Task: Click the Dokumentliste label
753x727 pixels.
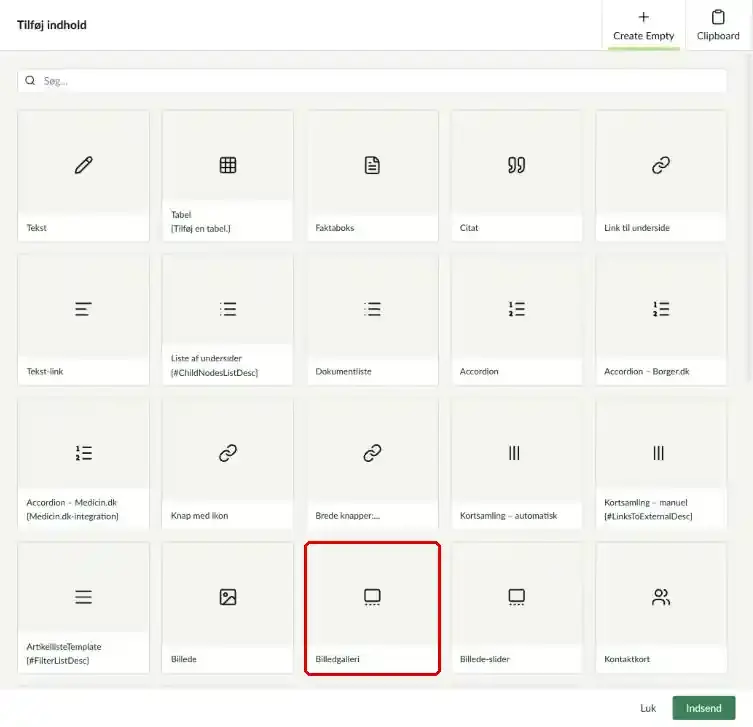Action: click(x=343, y=371)
